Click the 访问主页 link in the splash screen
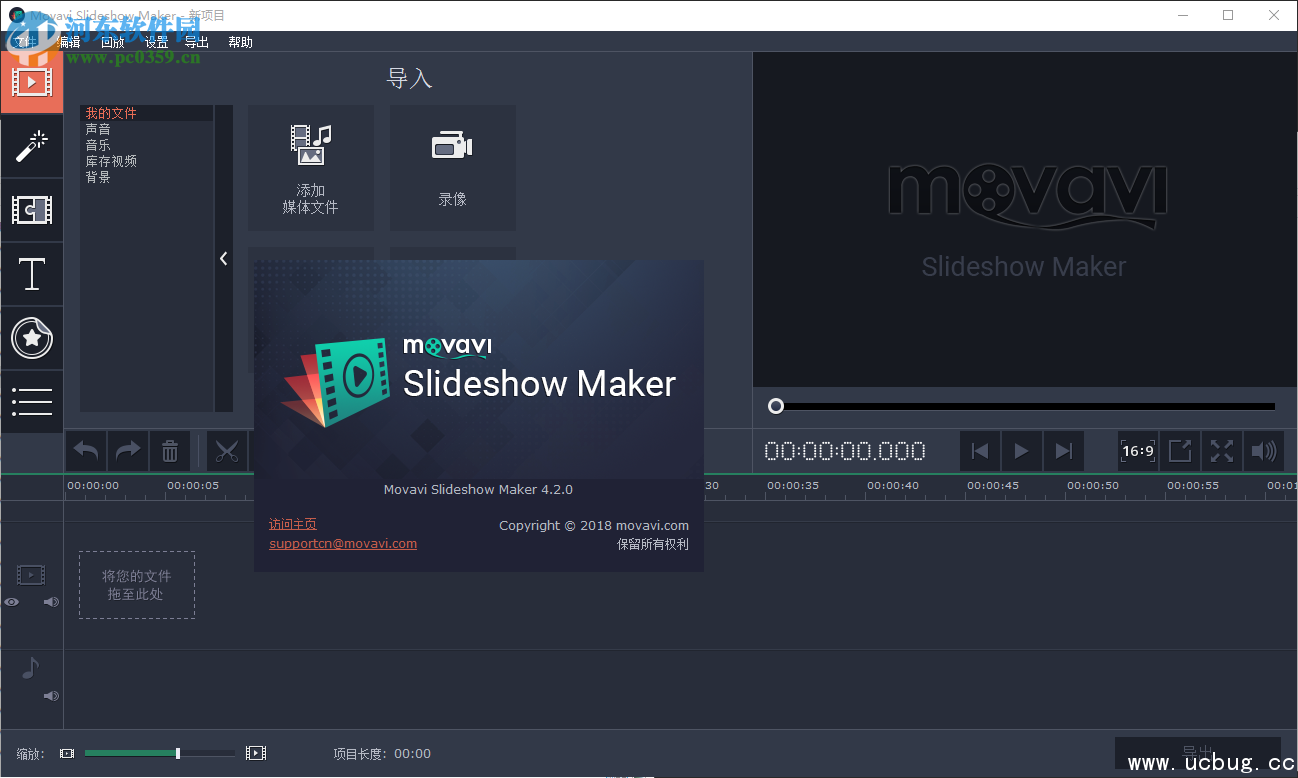This screenshot has height=778, width=1298. [x=292, y=523]
